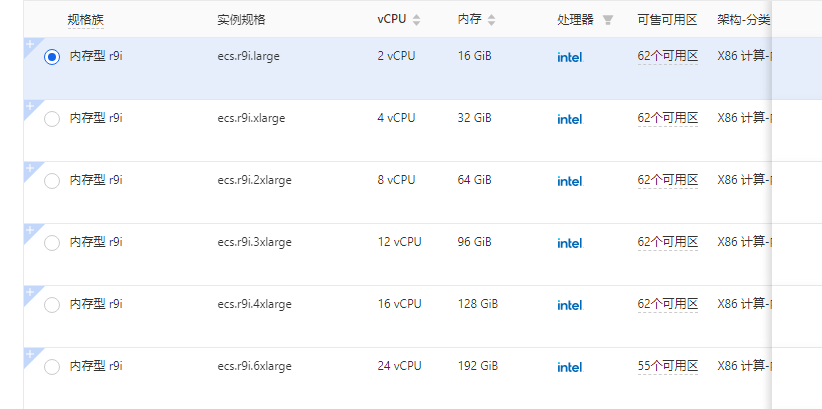Click corner plus badge on ecs.r9i.large row
This screenshot has width=822, height=409.
[30, 44]
